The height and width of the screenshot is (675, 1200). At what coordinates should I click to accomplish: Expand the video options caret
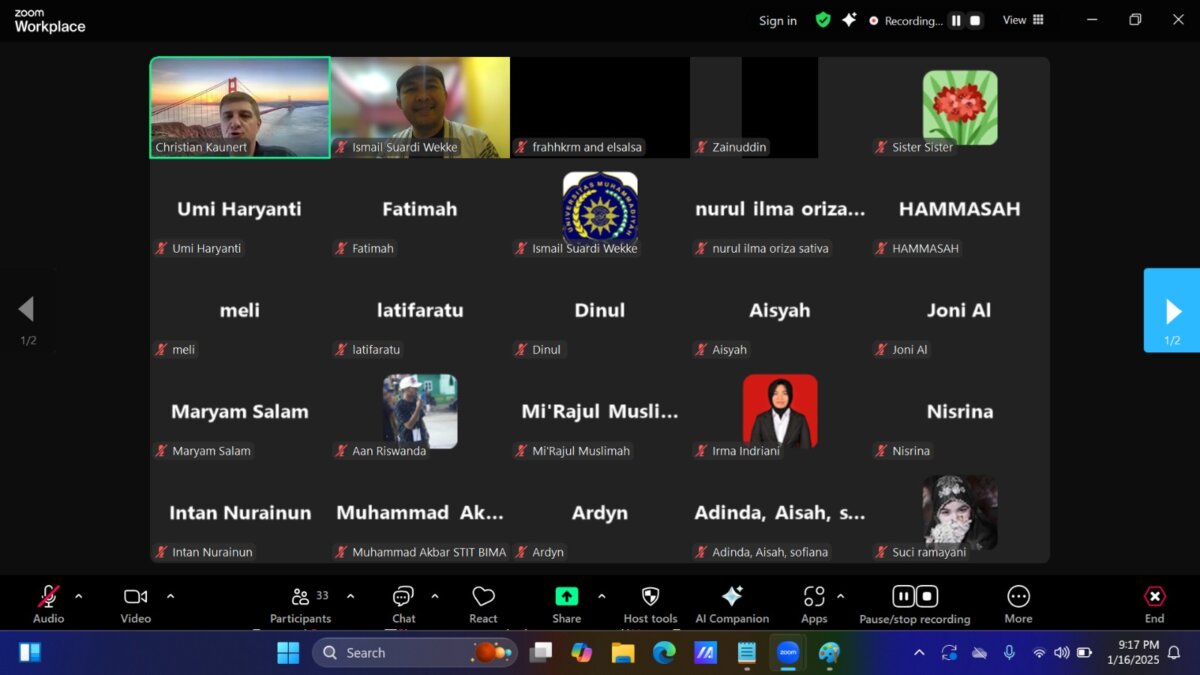[170, 596]
